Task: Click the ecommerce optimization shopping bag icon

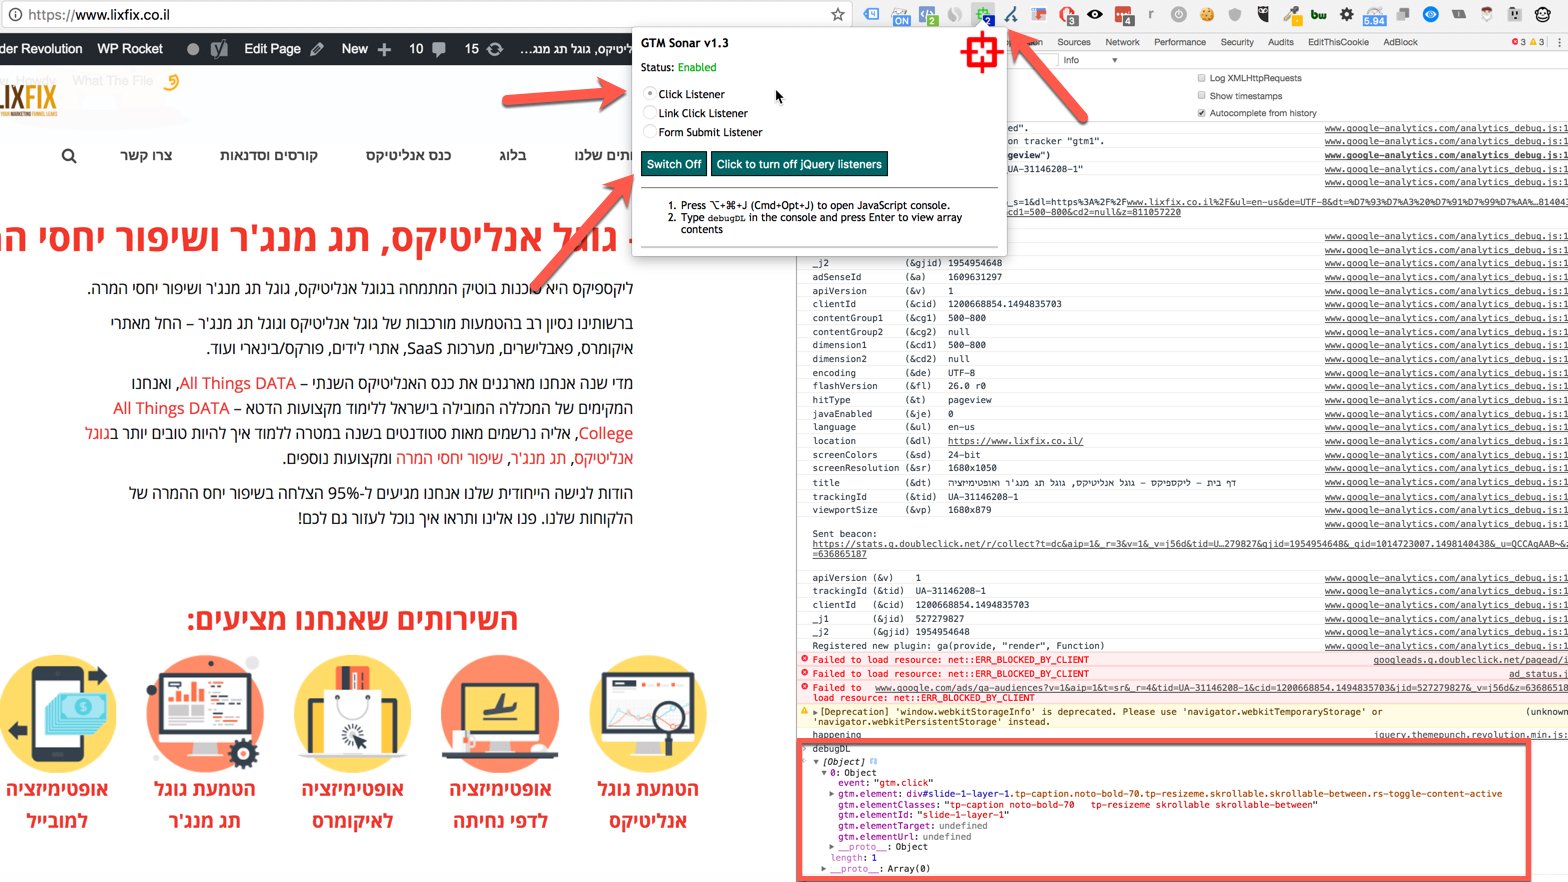Action: click(352, 713)
